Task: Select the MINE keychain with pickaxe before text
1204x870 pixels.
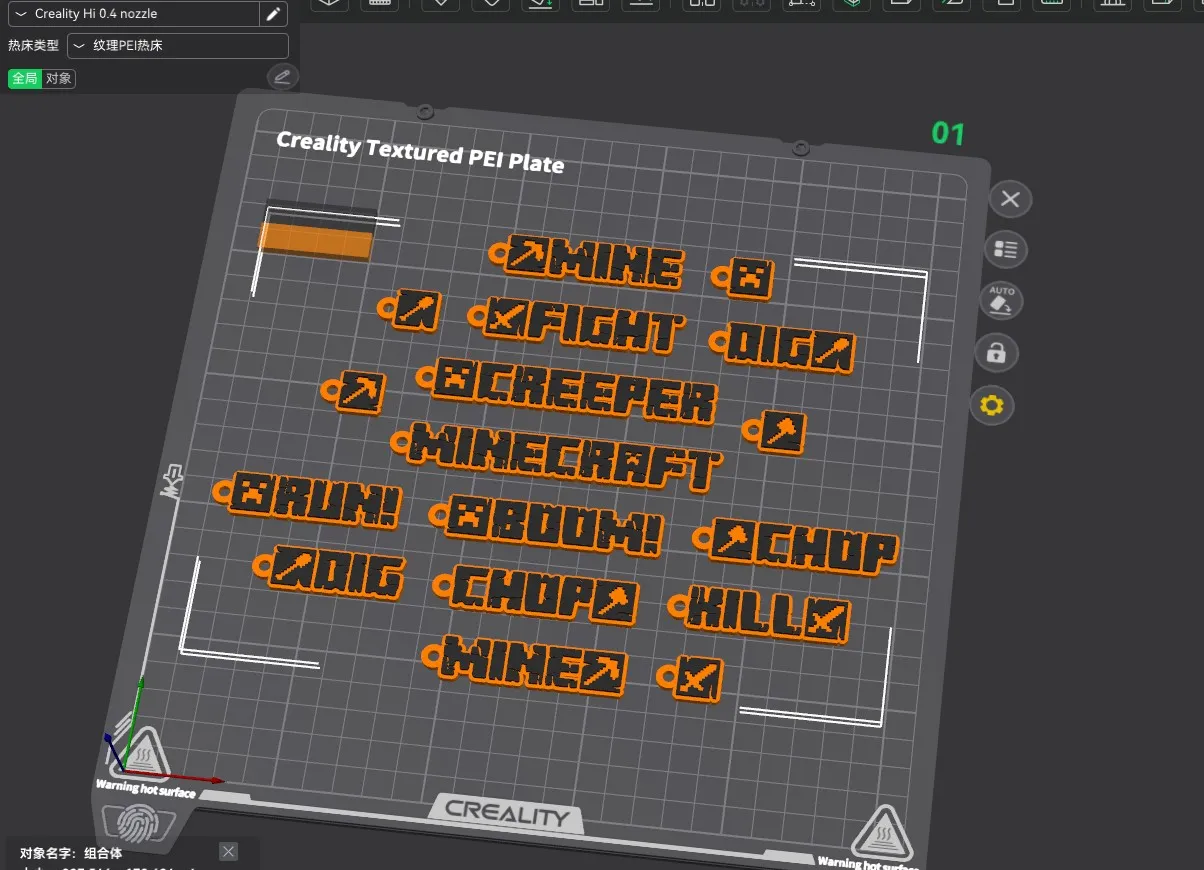Action: tap(588, 262)
